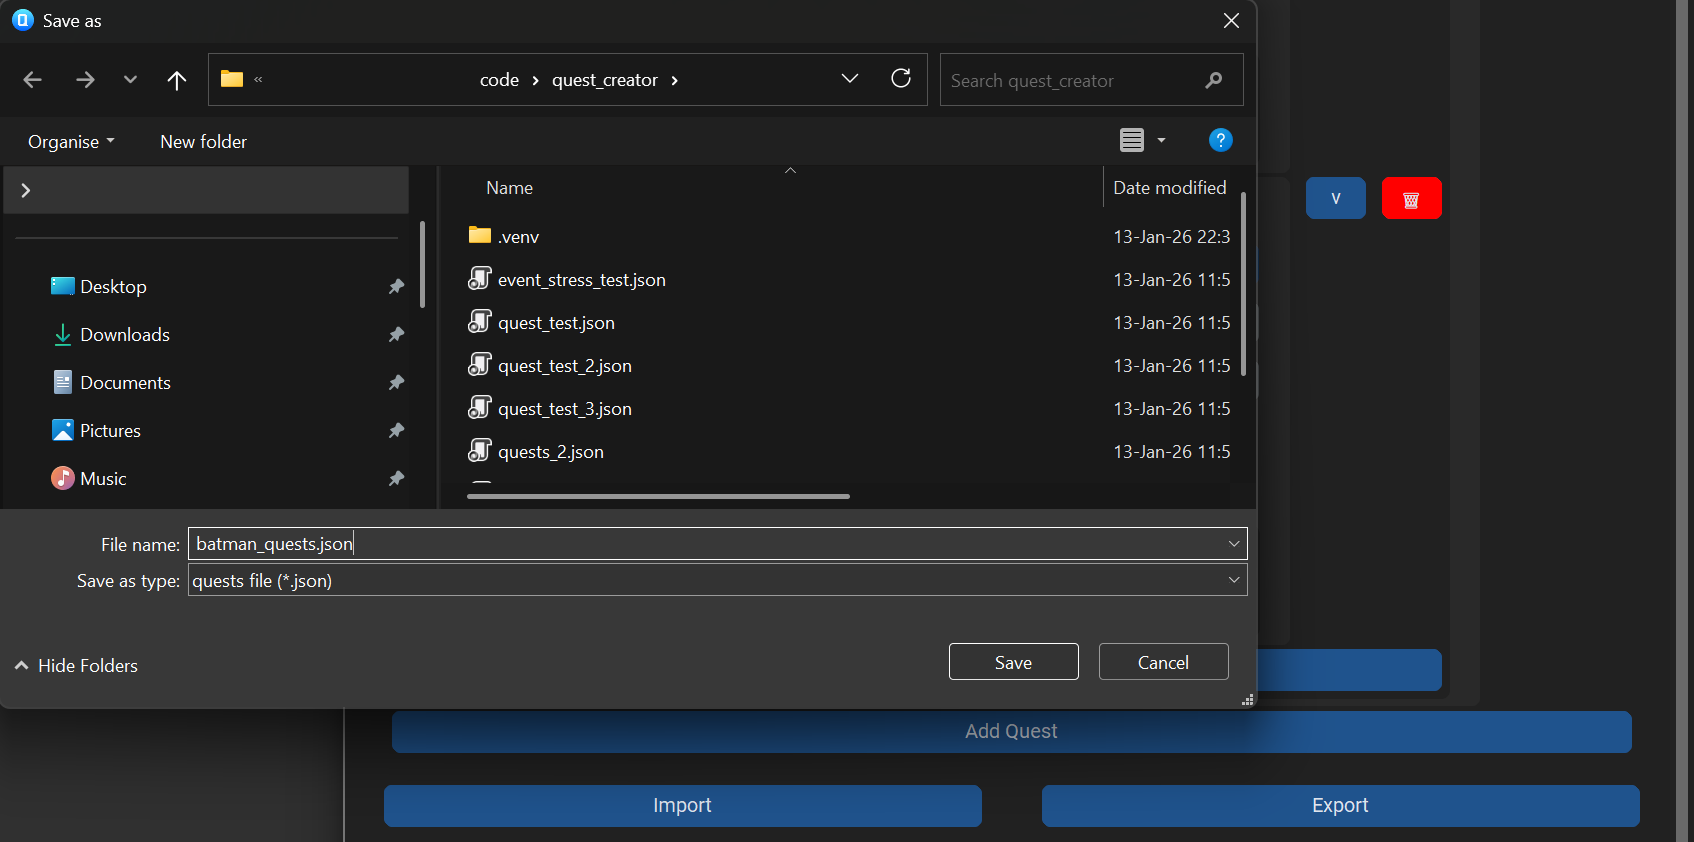
Task: Click the Import button
Action: tap(683, 806)
